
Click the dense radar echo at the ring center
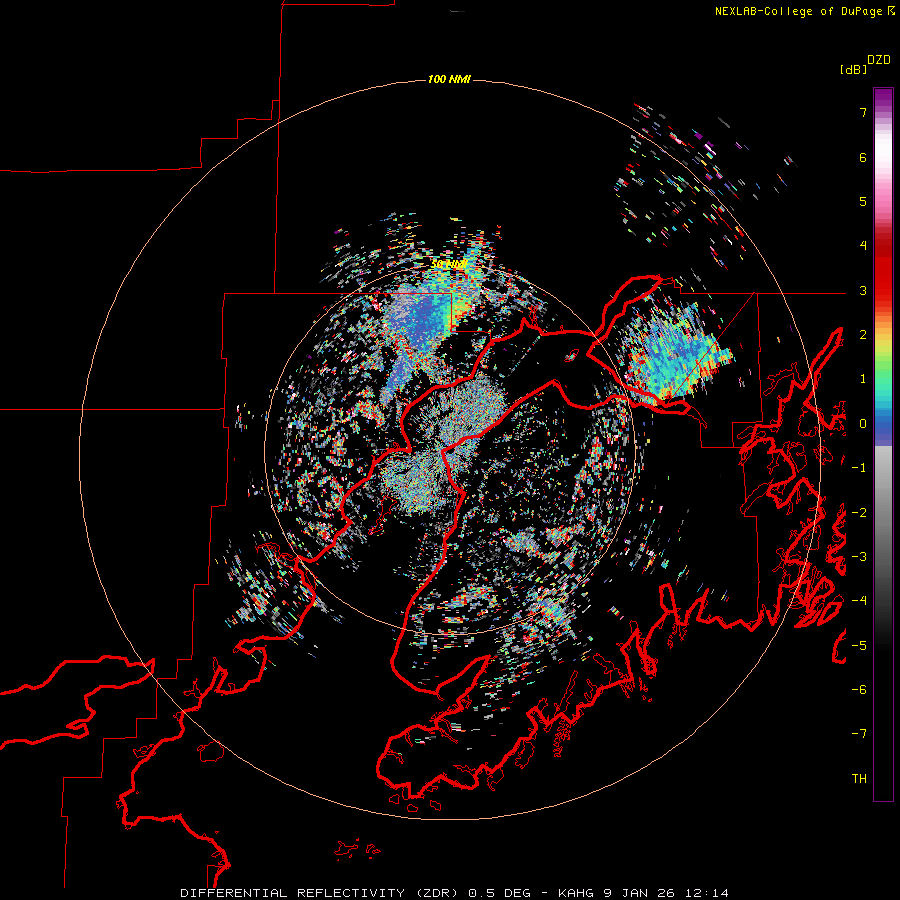click(x=445, y=445)
